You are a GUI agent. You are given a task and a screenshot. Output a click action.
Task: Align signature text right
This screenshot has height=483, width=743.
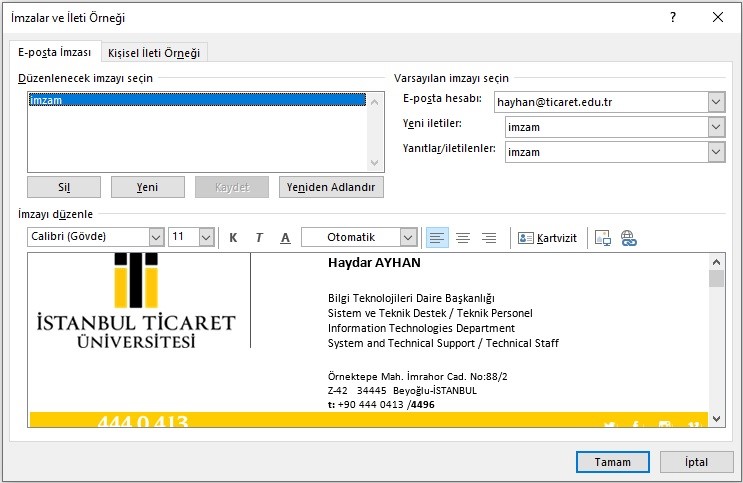tap(489, 237)
